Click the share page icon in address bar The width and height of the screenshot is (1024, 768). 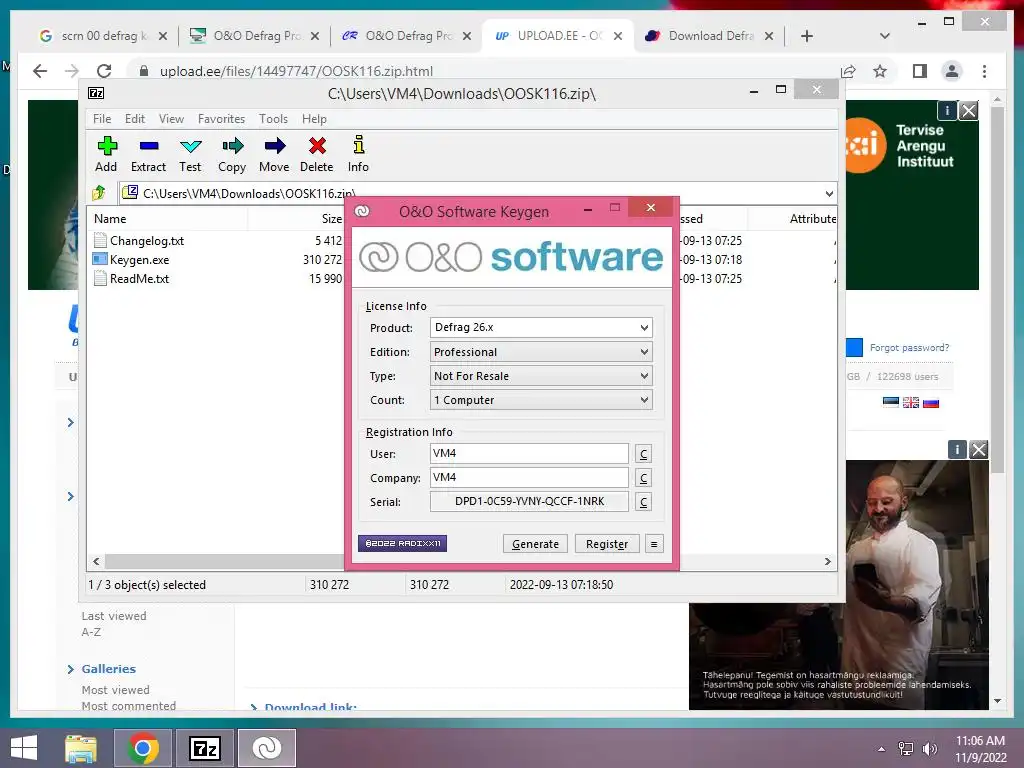click(848, 71)
